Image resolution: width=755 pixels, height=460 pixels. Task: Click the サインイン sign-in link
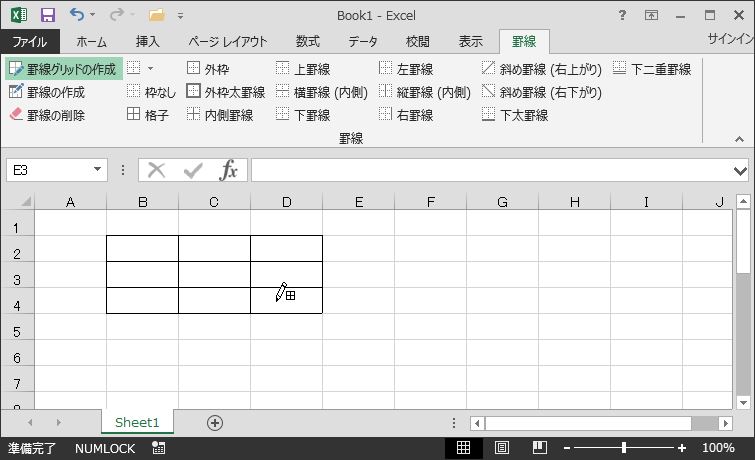730,39
